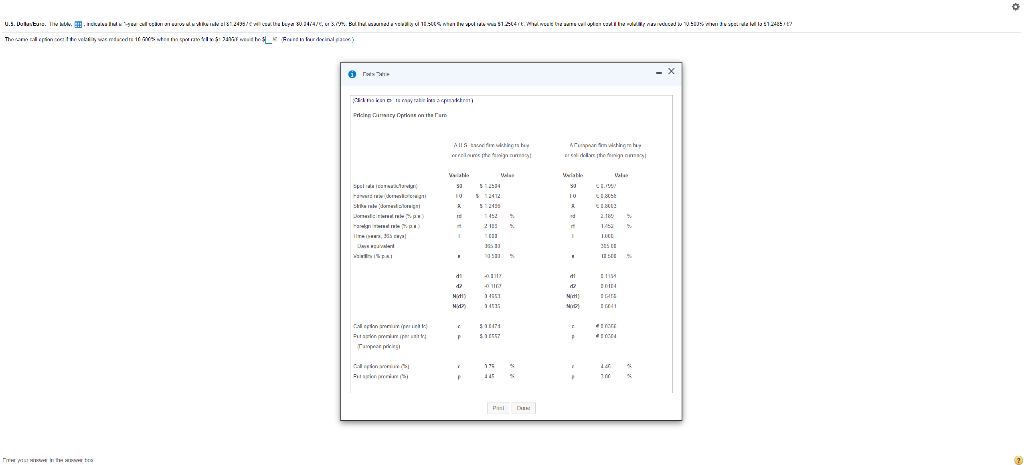The height and width of the screenshot is (465, 1024).
Task: Select the 'Pricing Currency Options on the Euro' title
Action: click(399, 116)
